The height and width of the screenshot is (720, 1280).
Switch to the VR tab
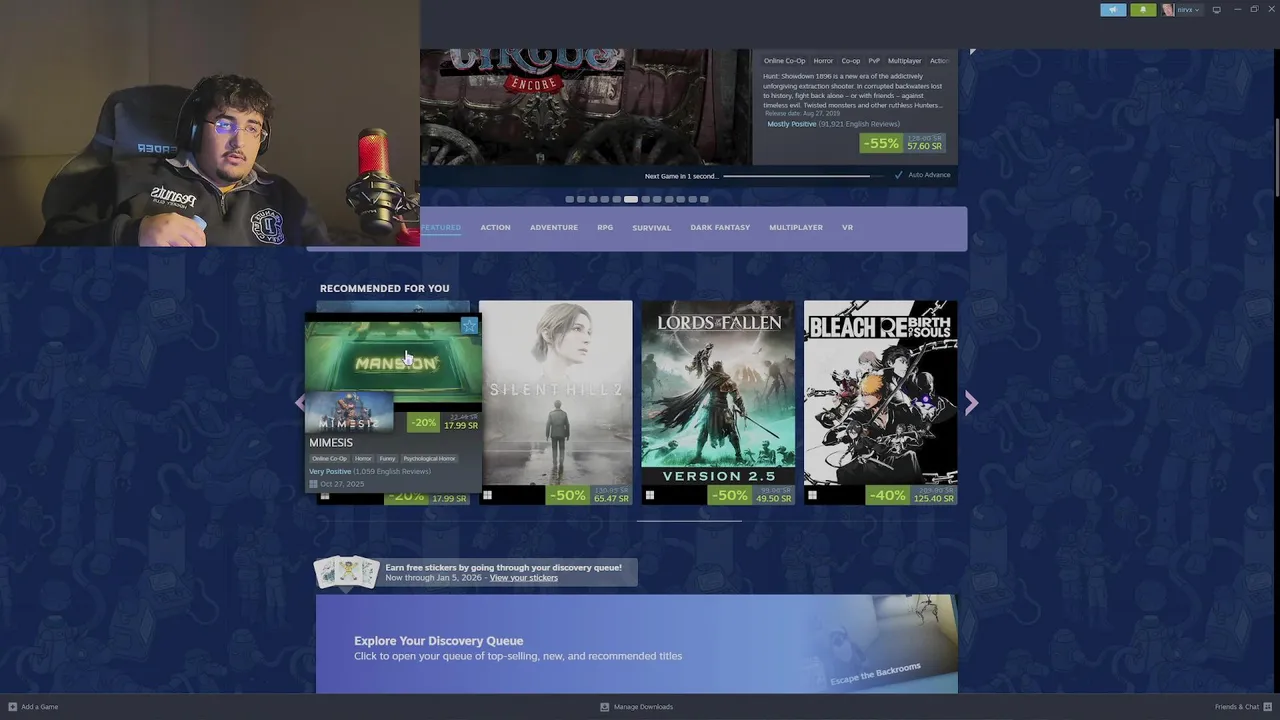tap(847, 228)
